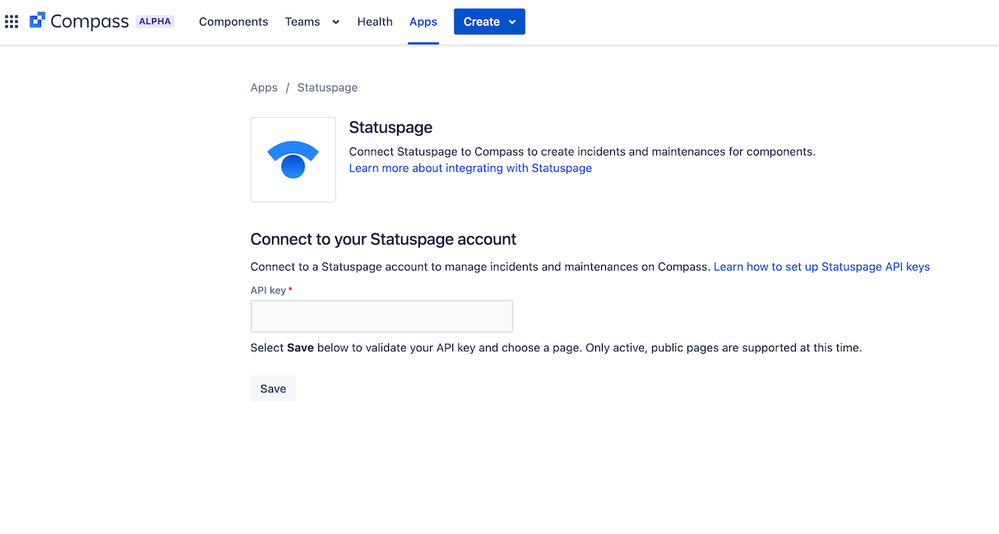Select the Apps tab
999x534 pixels.
[x=423, y=22]
